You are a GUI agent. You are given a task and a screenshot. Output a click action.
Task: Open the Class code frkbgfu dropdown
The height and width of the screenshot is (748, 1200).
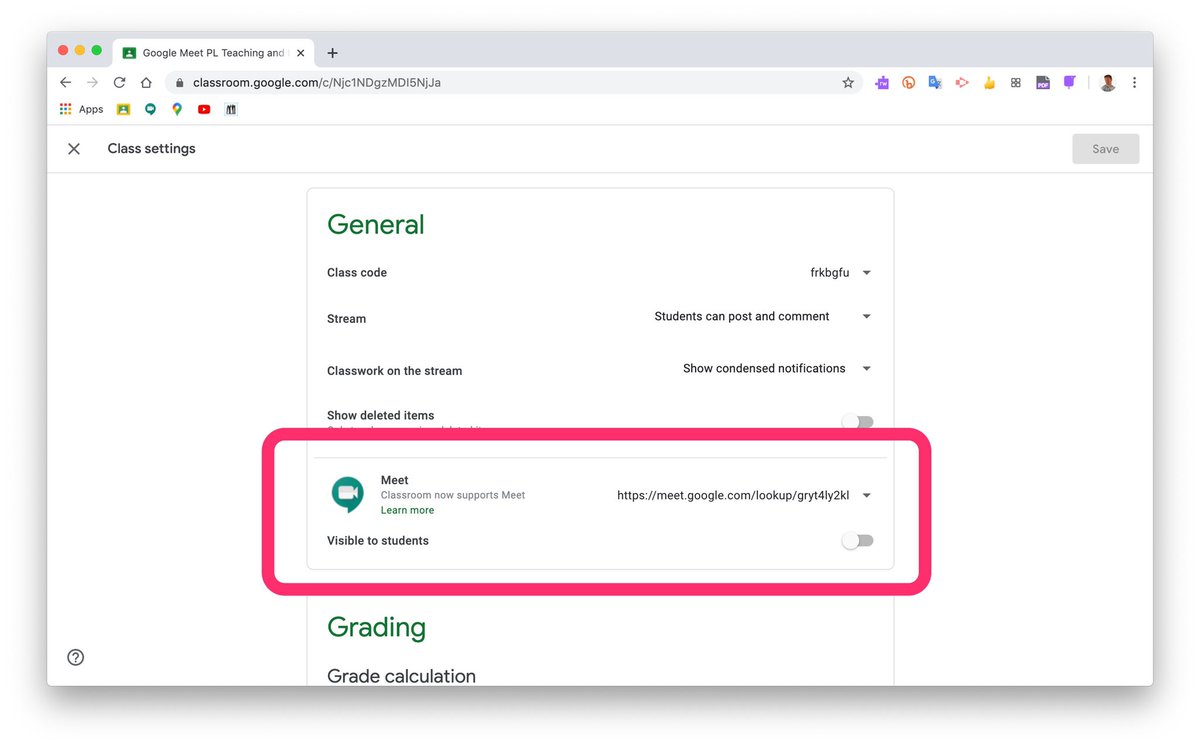point(866,273)
